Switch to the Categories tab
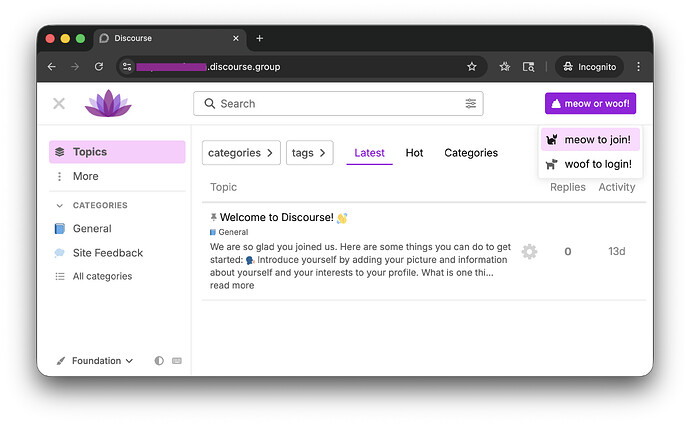690x425 pixels. click(x=471, y=153)
